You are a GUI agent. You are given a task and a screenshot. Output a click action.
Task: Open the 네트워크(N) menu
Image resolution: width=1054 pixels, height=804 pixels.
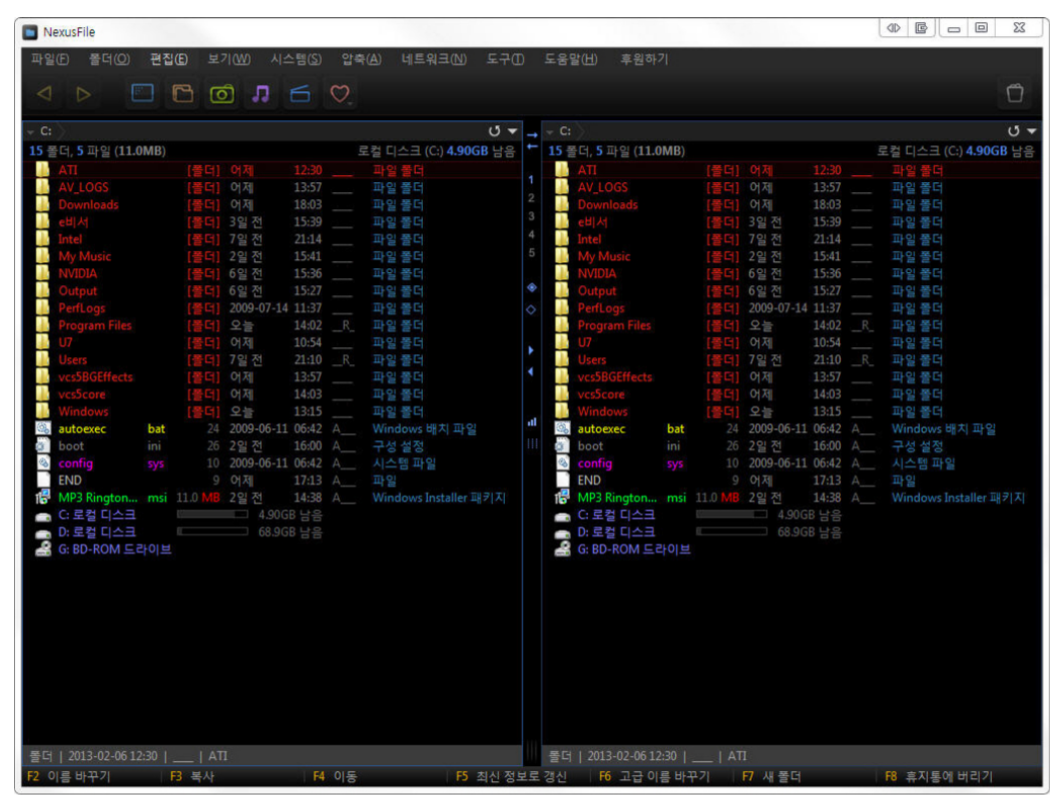click(x=434, y=59)
